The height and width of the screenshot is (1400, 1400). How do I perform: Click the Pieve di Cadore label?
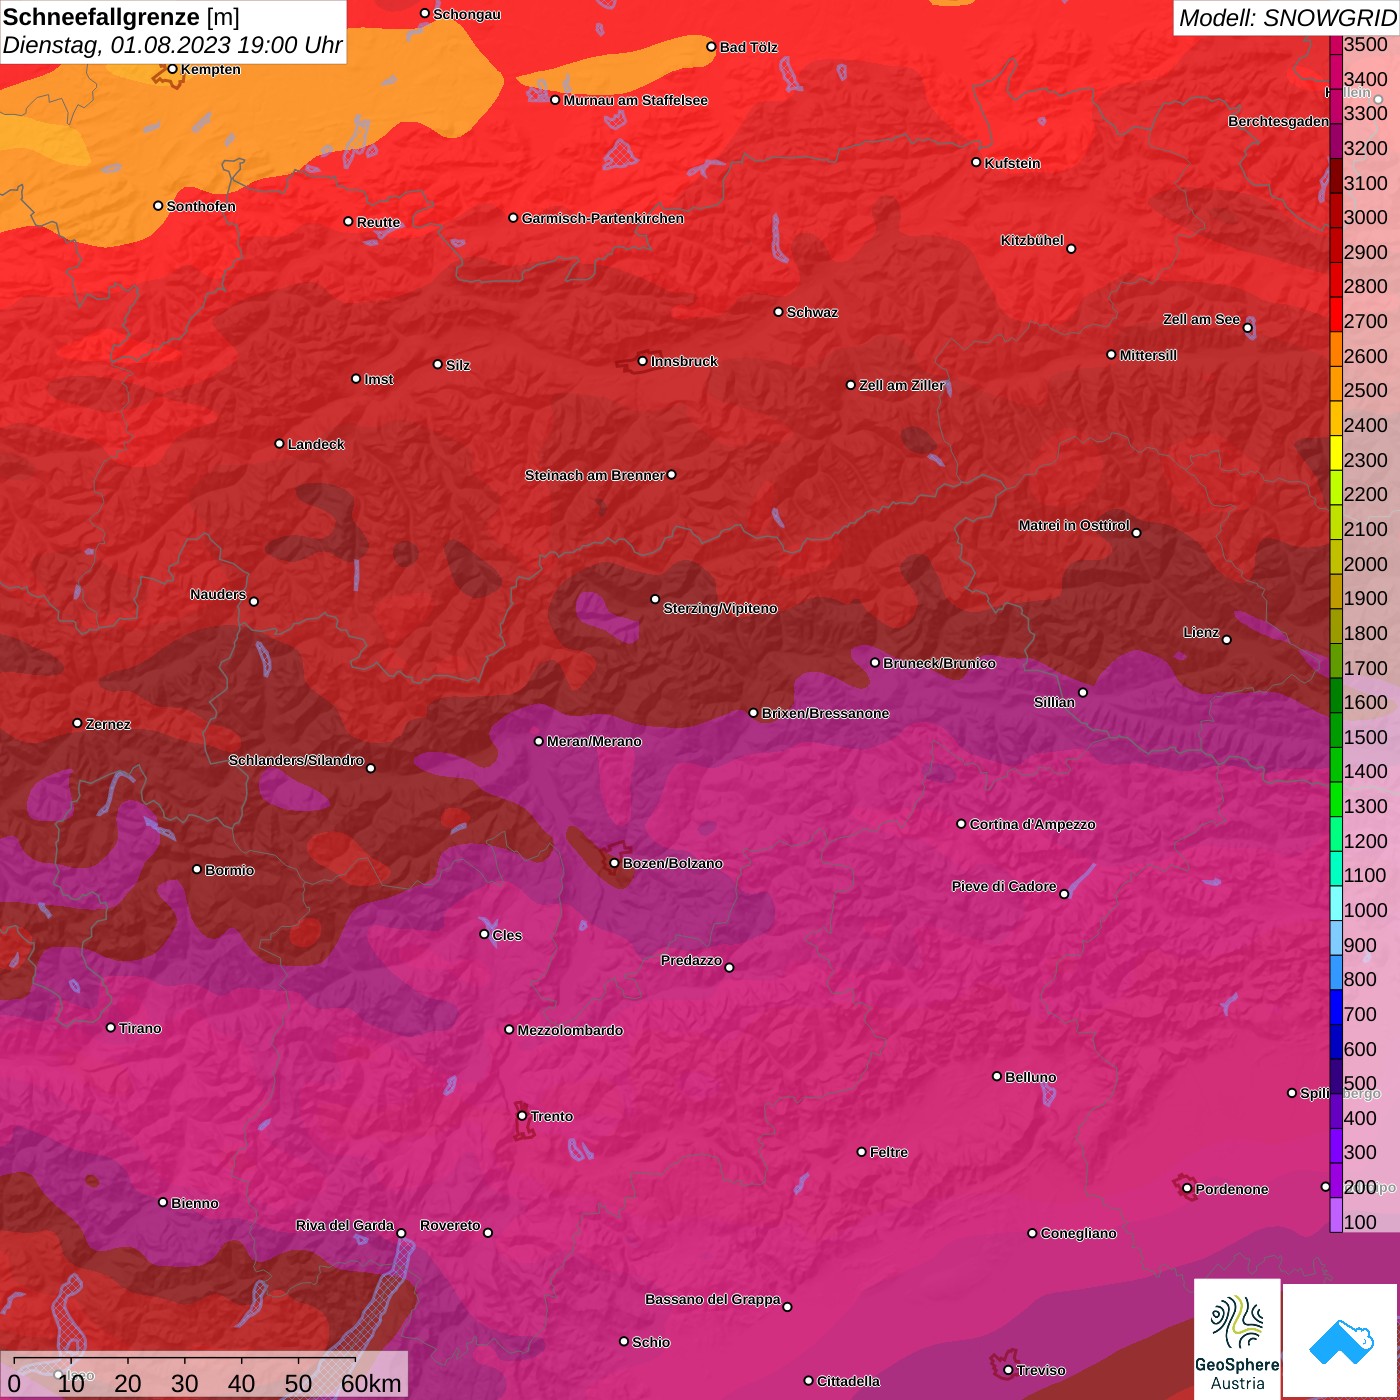[x=1004, y=886]
